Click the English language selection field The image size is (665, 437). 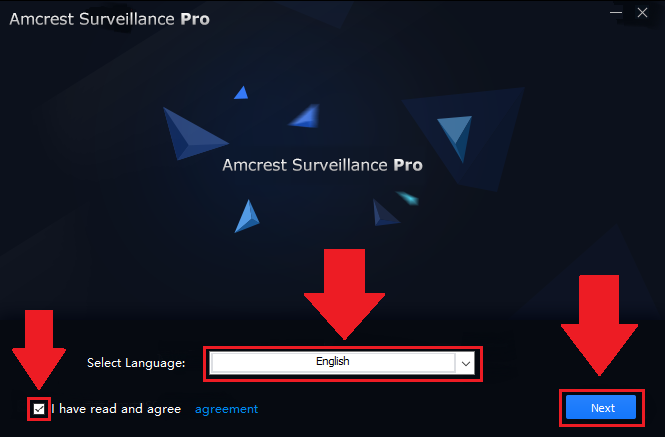[x=333, y=363]
